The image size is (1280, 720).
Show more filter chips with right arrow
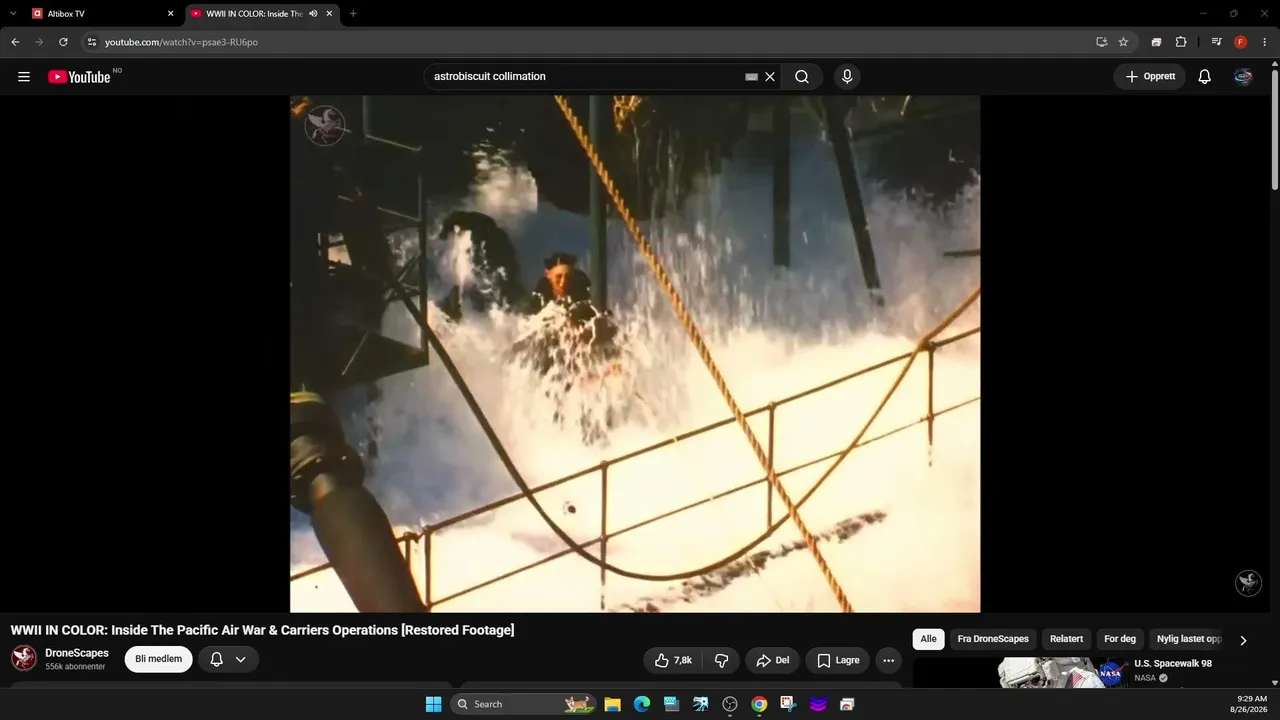1243,640
